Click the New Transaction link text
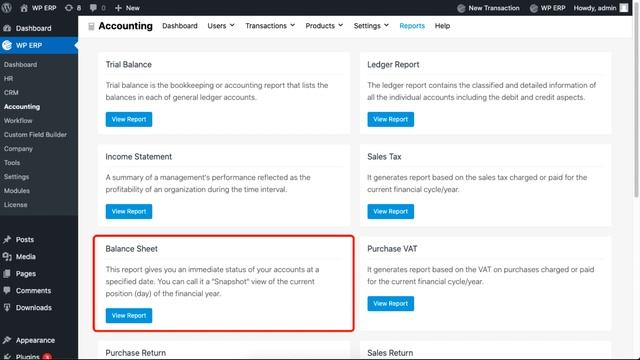Screen dimensions: 640x360 point(494,8)
